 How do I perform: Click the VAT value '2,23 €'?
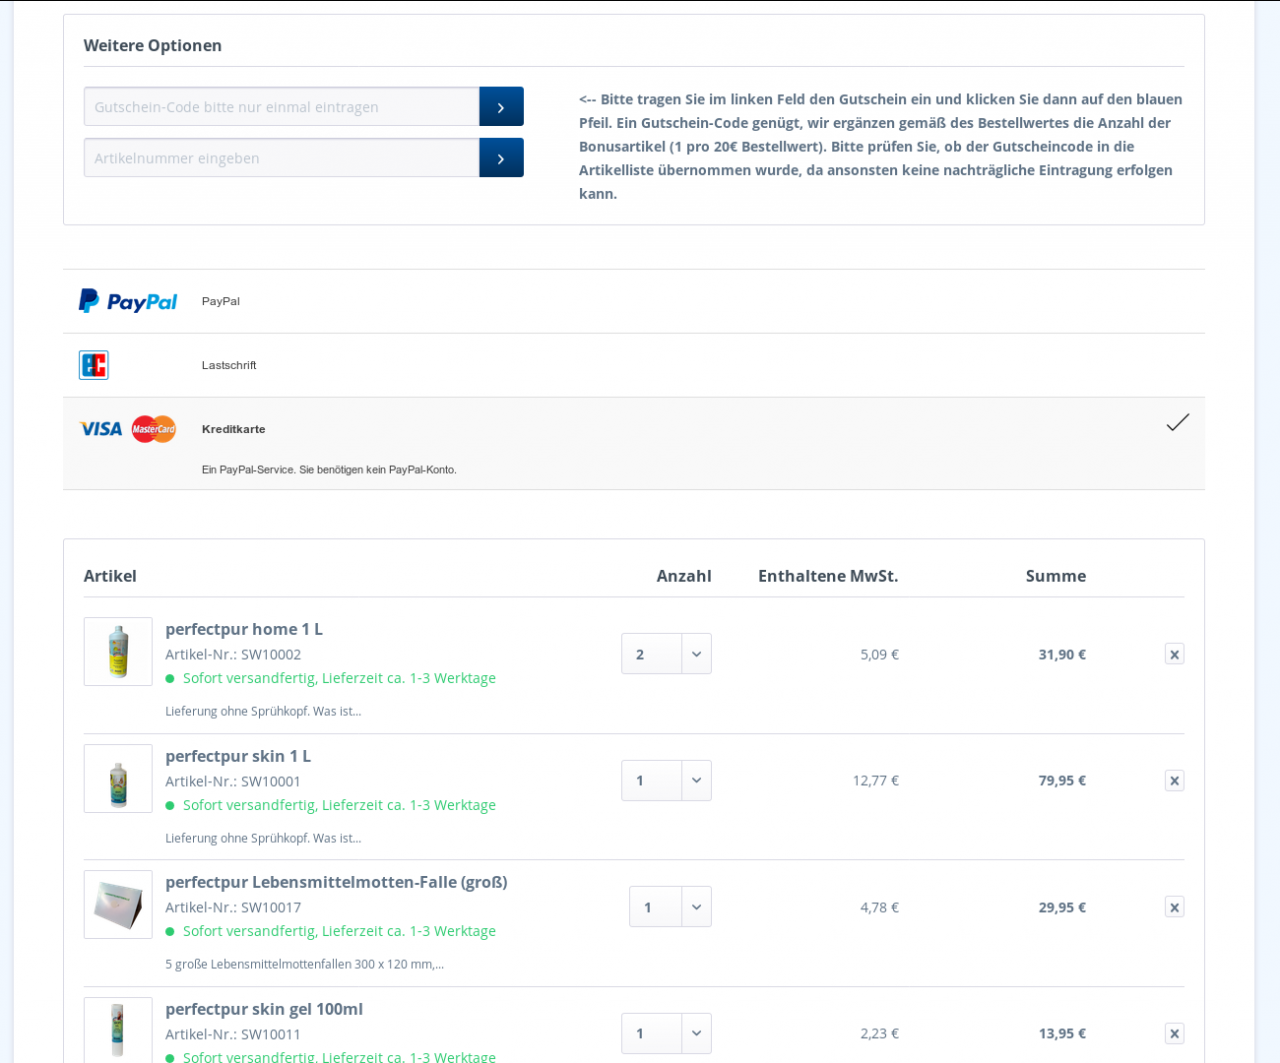[880, 1033]
